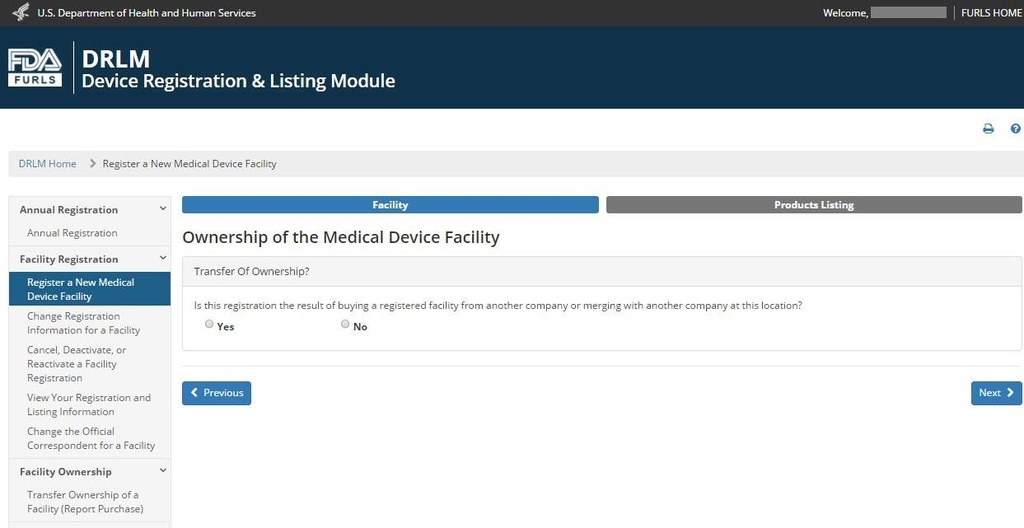Switch to the Products Listing tab
The width and height of the screenshot is (1024, 528).
(x=814, y=205)
